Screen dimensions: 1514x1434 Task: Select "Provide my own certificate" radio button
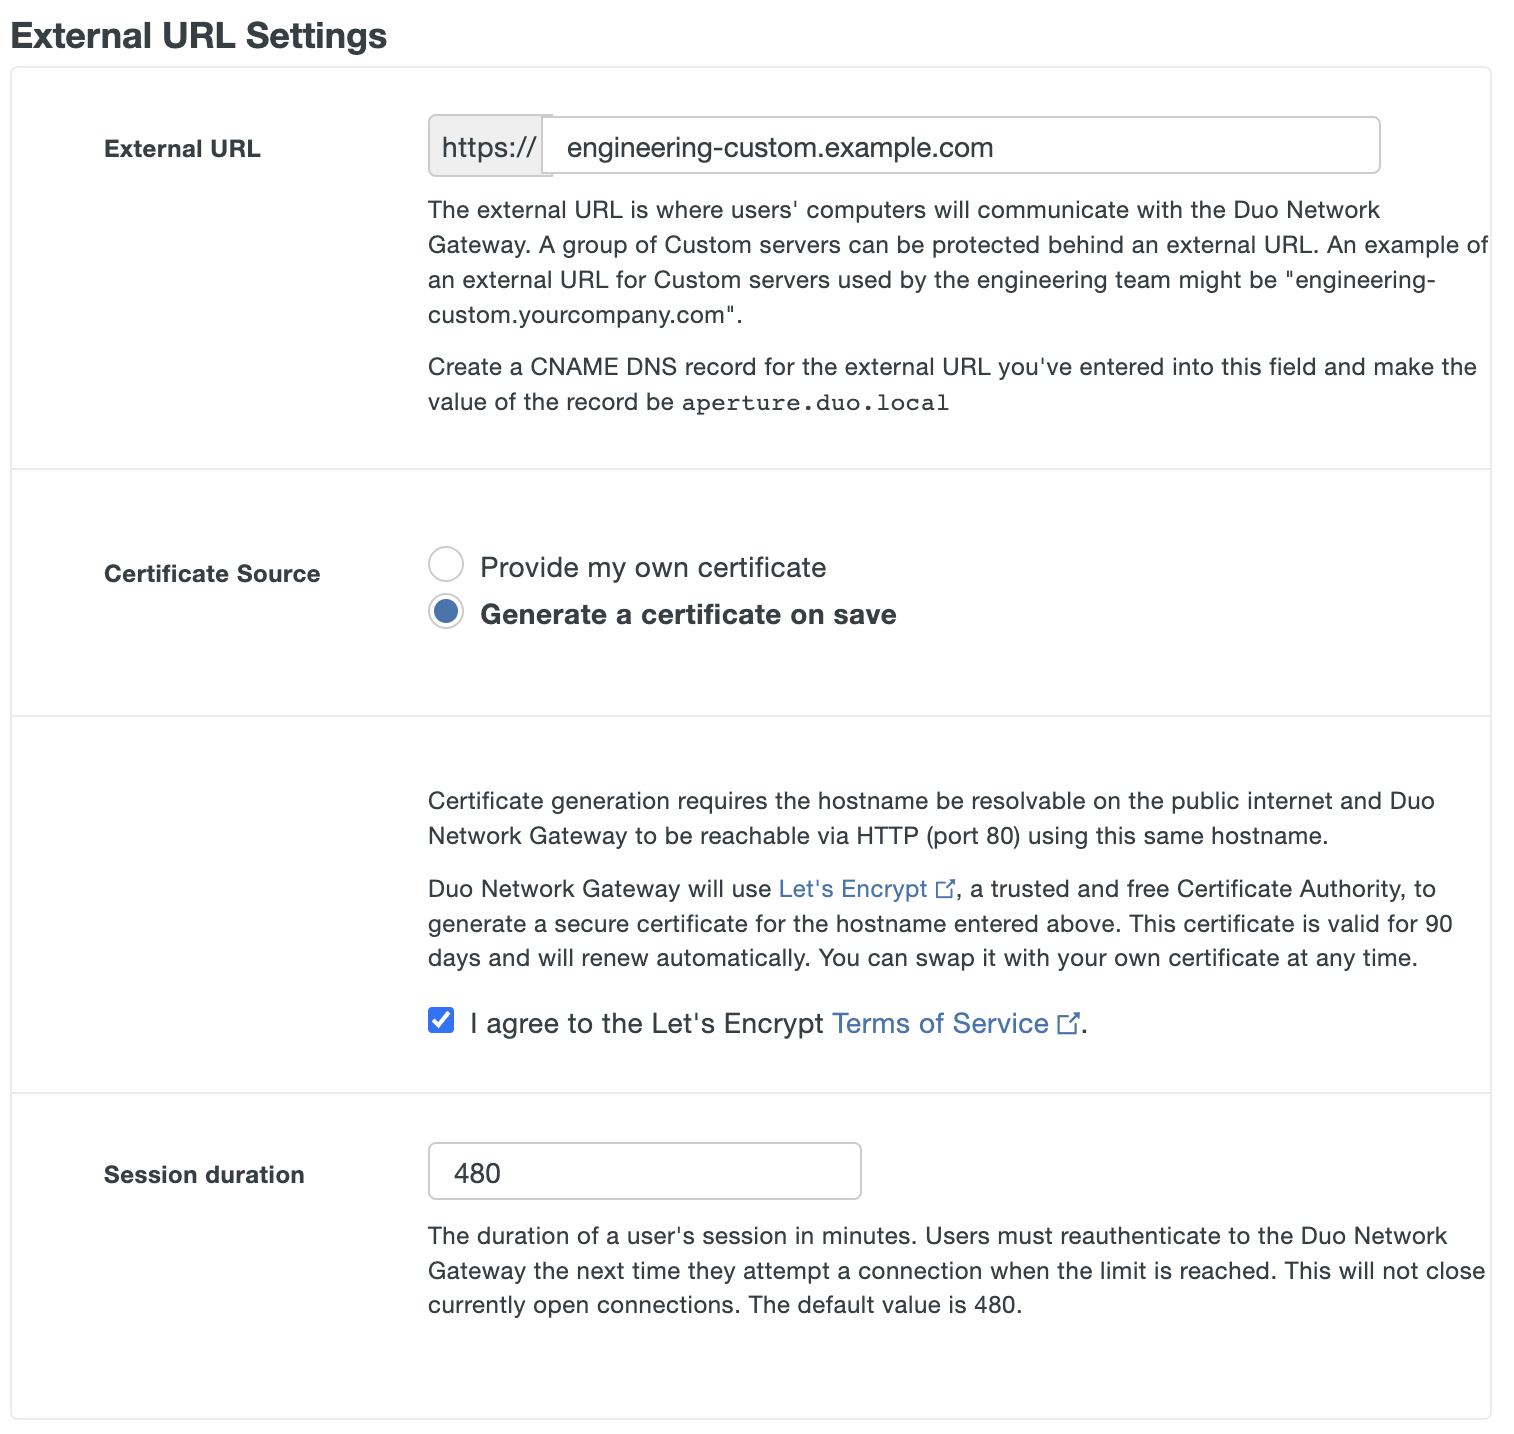point(445,564)
